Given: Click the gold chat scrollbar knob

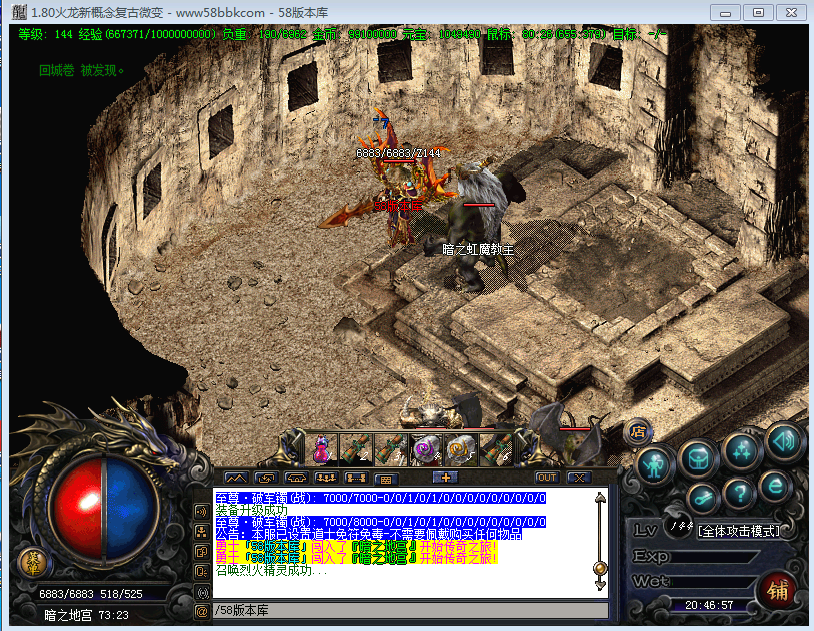Looking at the screenshot, I should click(x=600, y=568).
